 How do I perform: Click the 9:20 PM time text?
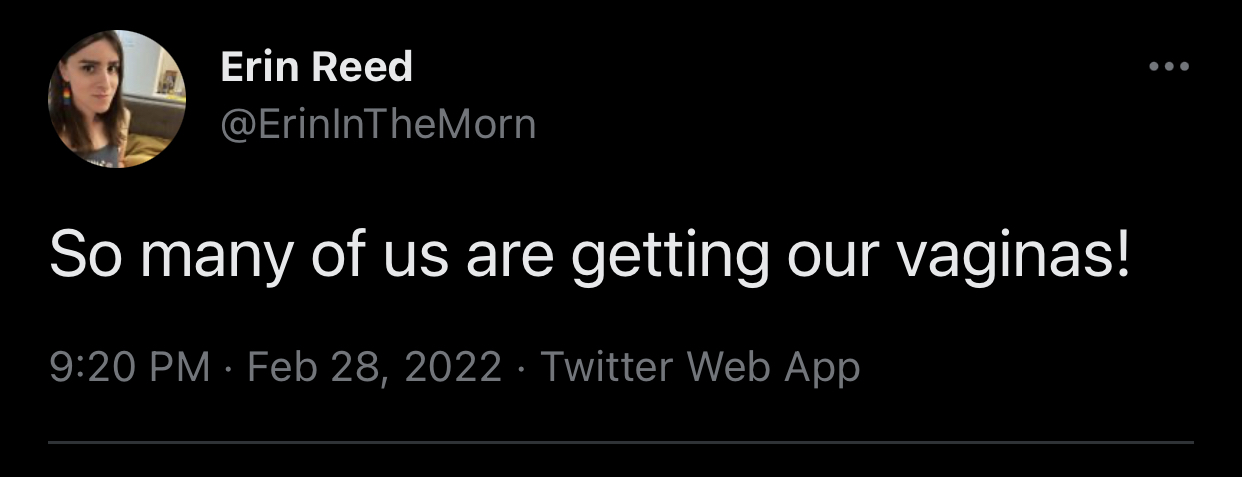pos(129,368)
